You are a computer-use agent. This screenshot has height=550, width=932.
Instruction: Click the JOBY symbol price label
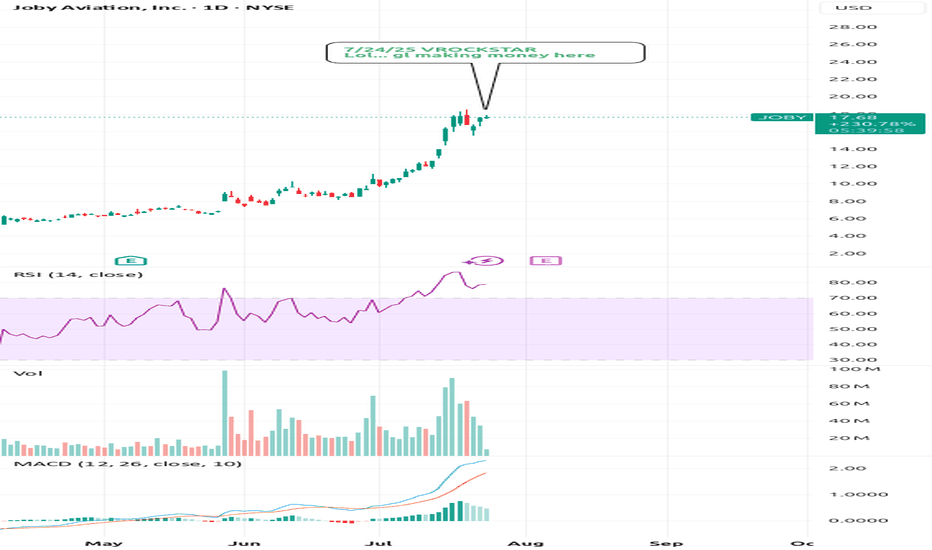pyautogui.click(x=782, y=117)
